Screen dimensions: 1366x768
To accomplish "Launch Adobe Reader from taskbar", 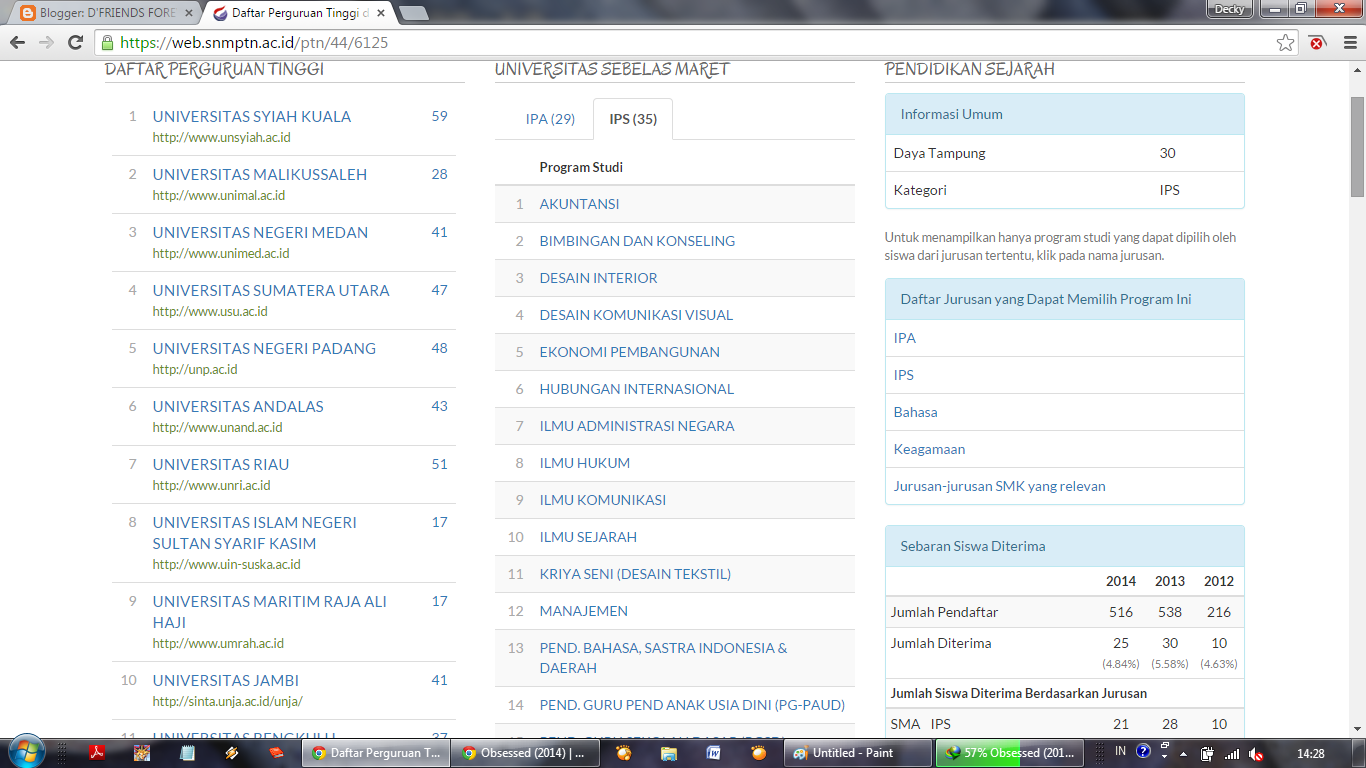I will tap(99, 753).
